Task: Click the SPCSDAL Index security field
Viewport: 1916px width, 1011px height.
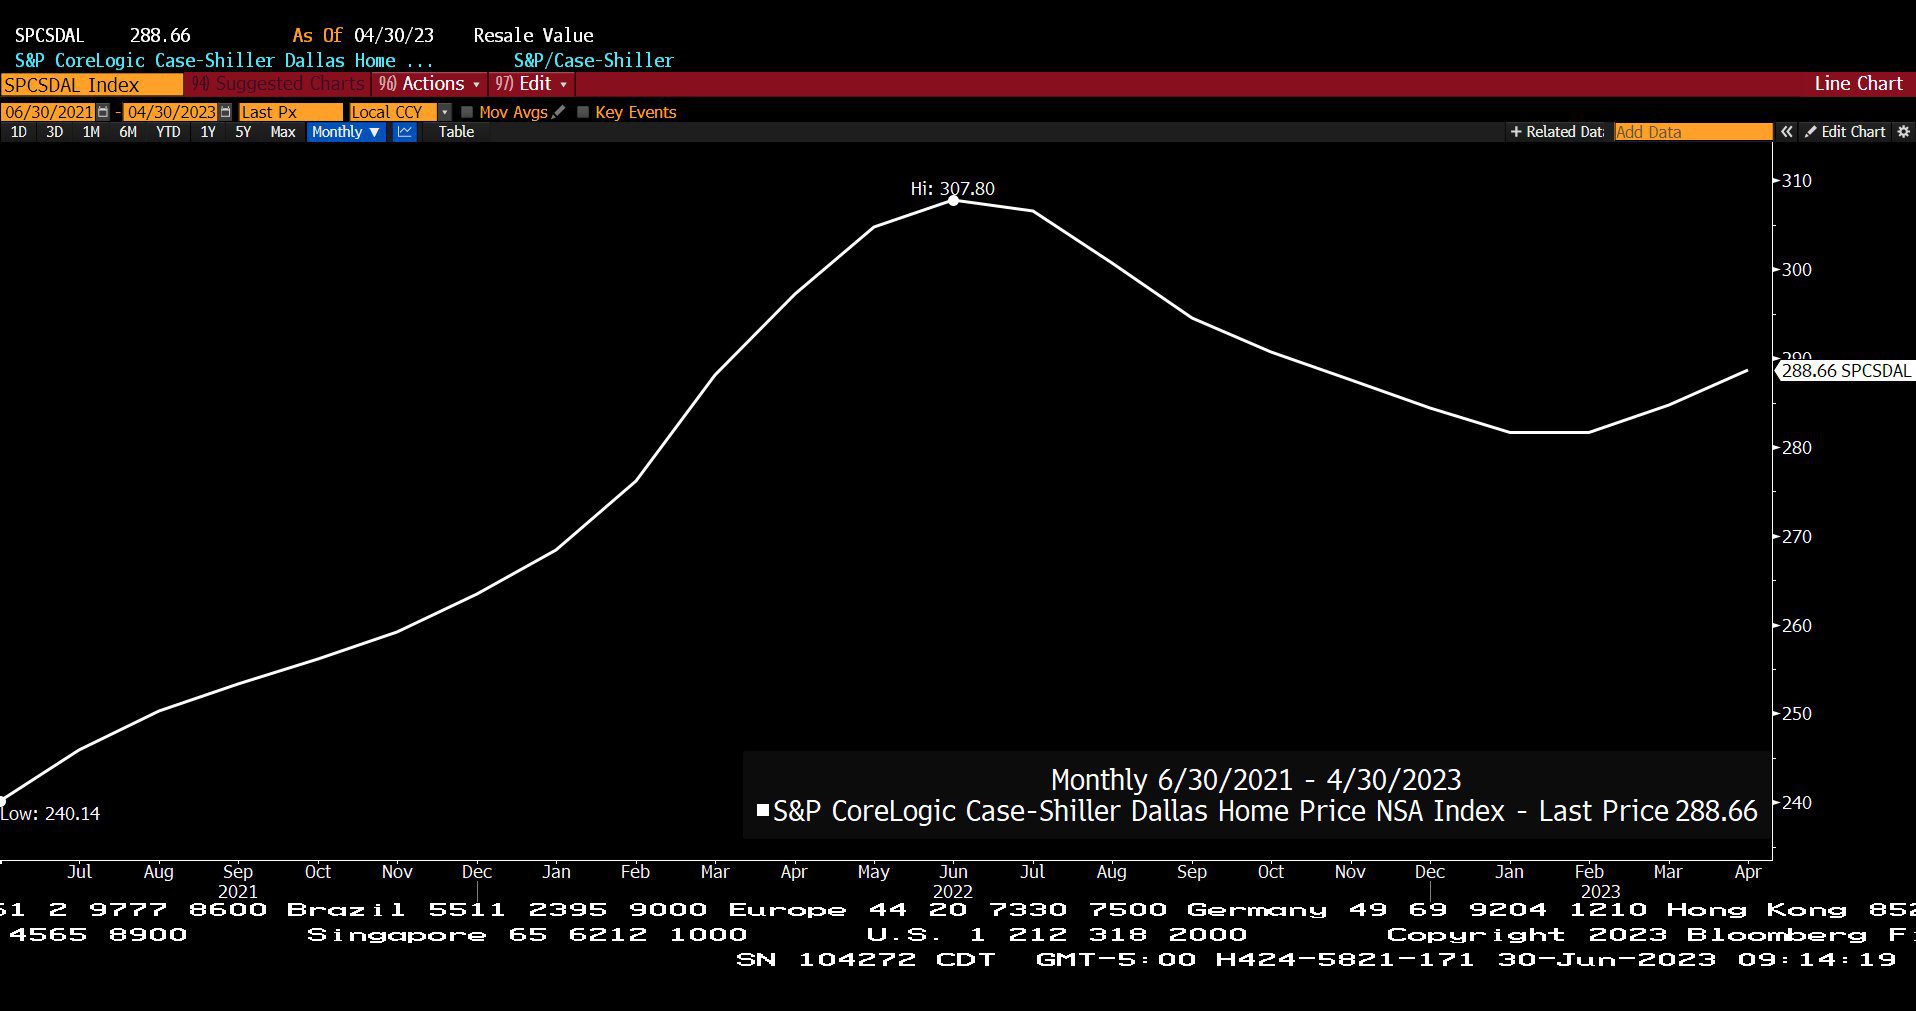Action: (x=92, y=85)
